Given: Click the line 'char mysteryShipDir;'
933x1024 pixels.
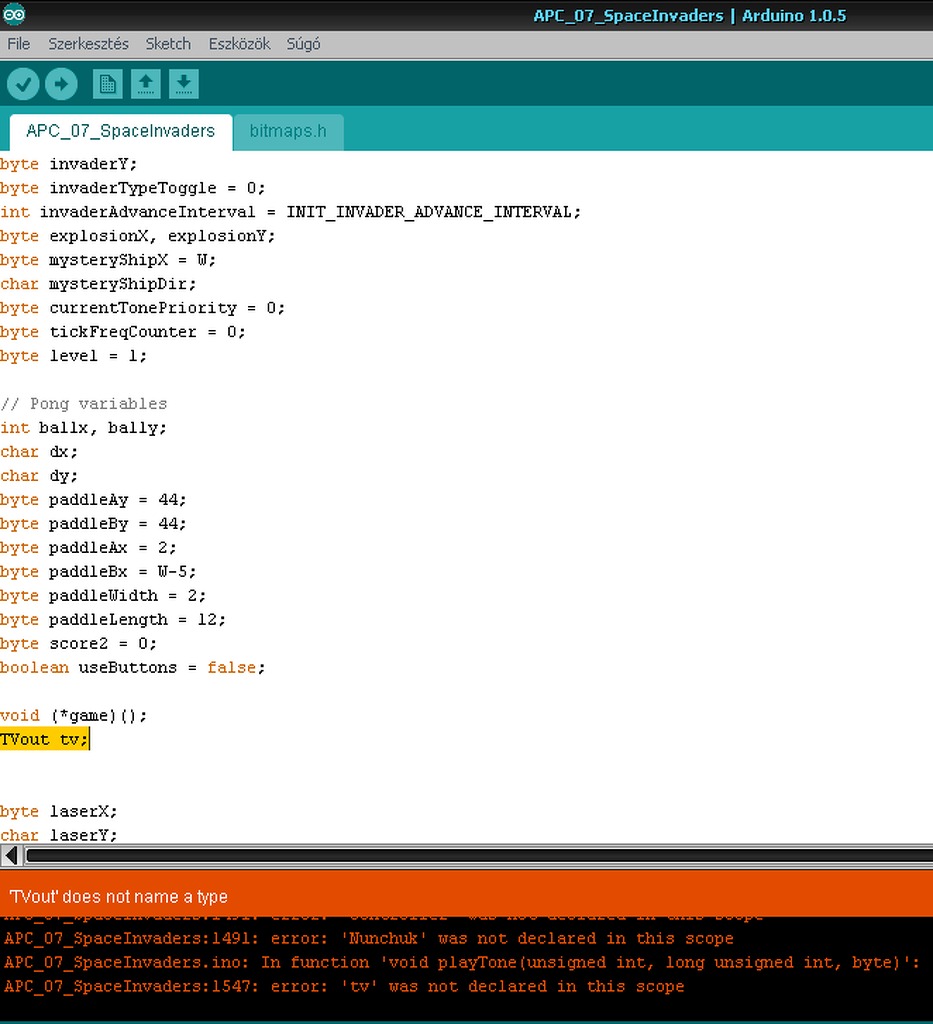Looking at the screenshot, I should (x=98, y=284).
